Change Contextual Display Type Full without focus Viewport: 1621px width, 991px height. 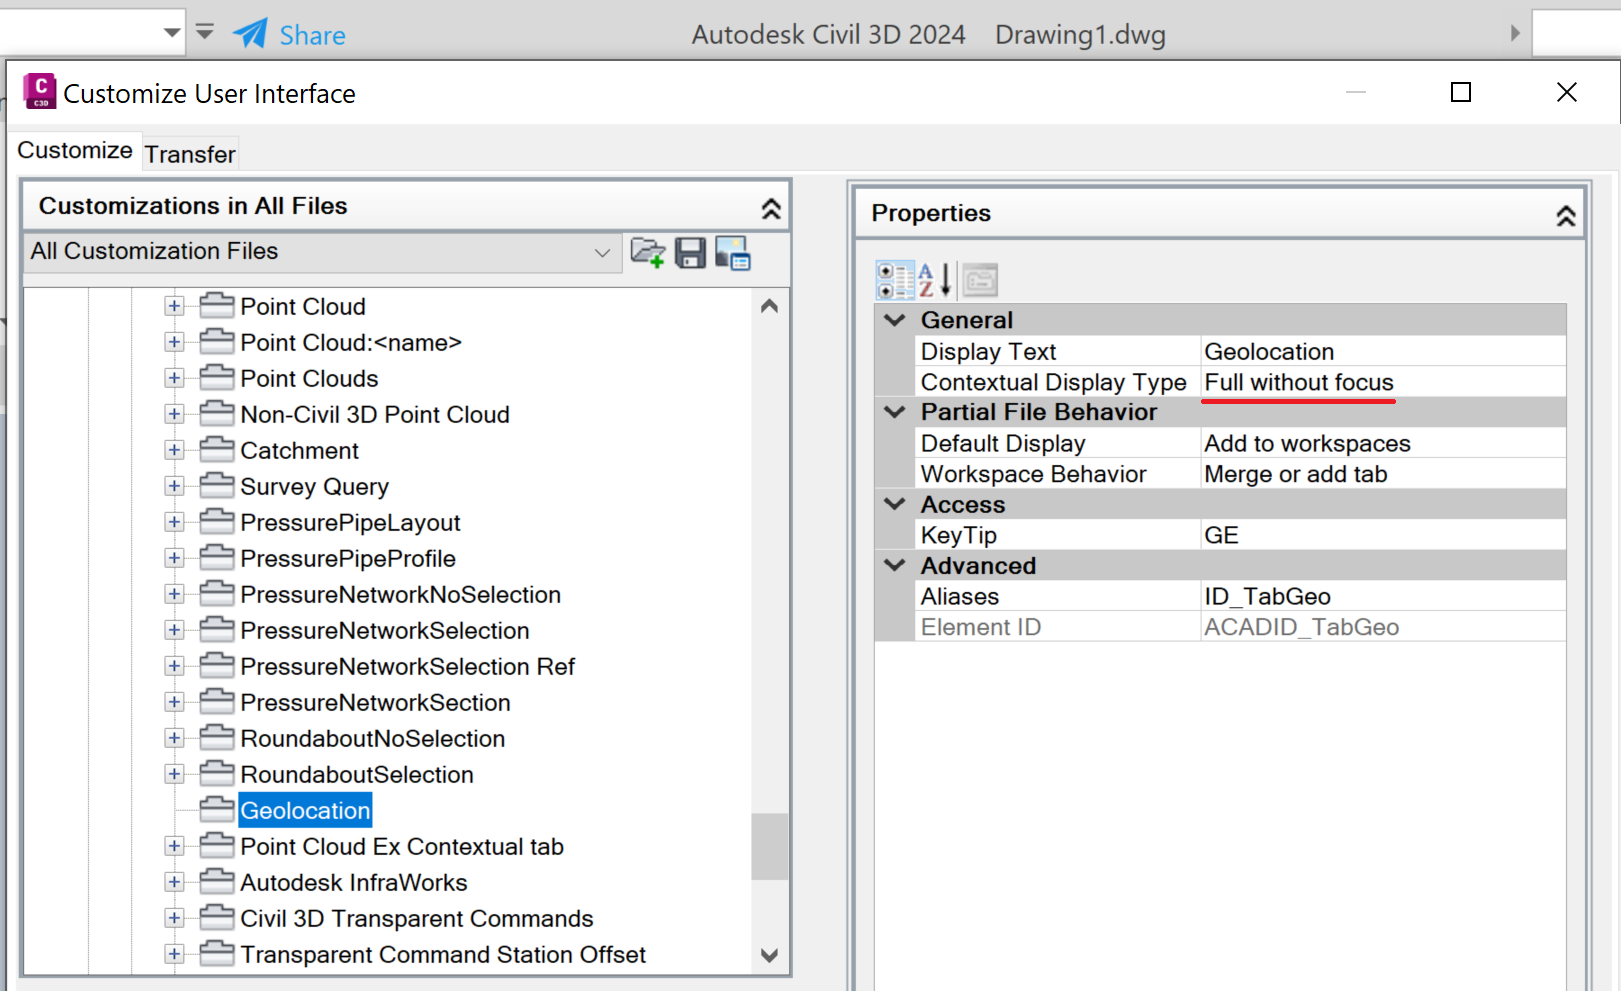coord(1300,381)
